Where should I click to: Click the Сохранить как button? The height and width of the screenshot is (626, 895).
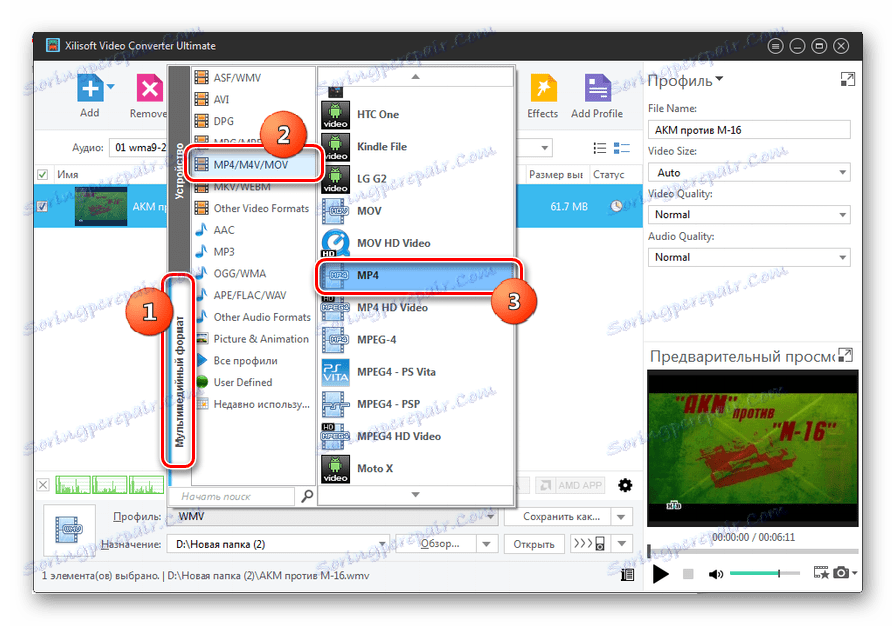pyautogui.click(x=558, y=517)
